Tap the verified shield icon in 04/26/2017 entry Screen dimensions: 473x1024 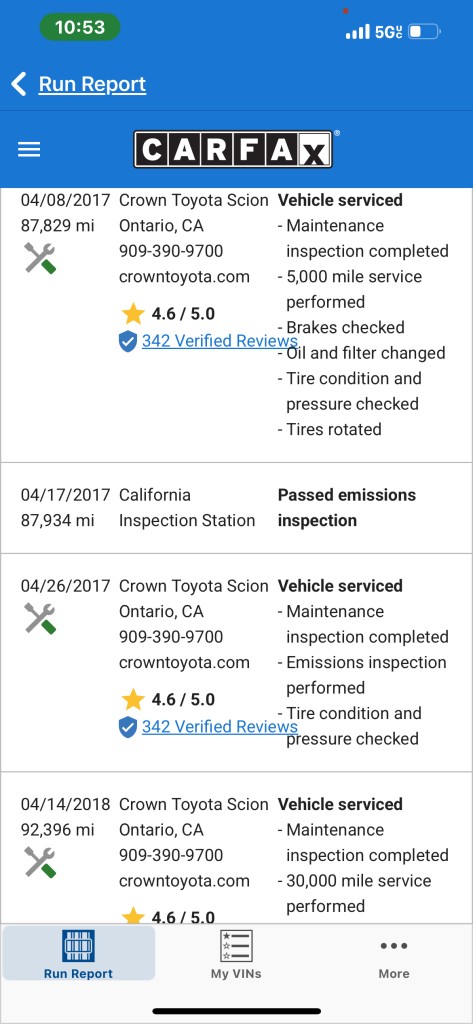[x=128, y=727]
